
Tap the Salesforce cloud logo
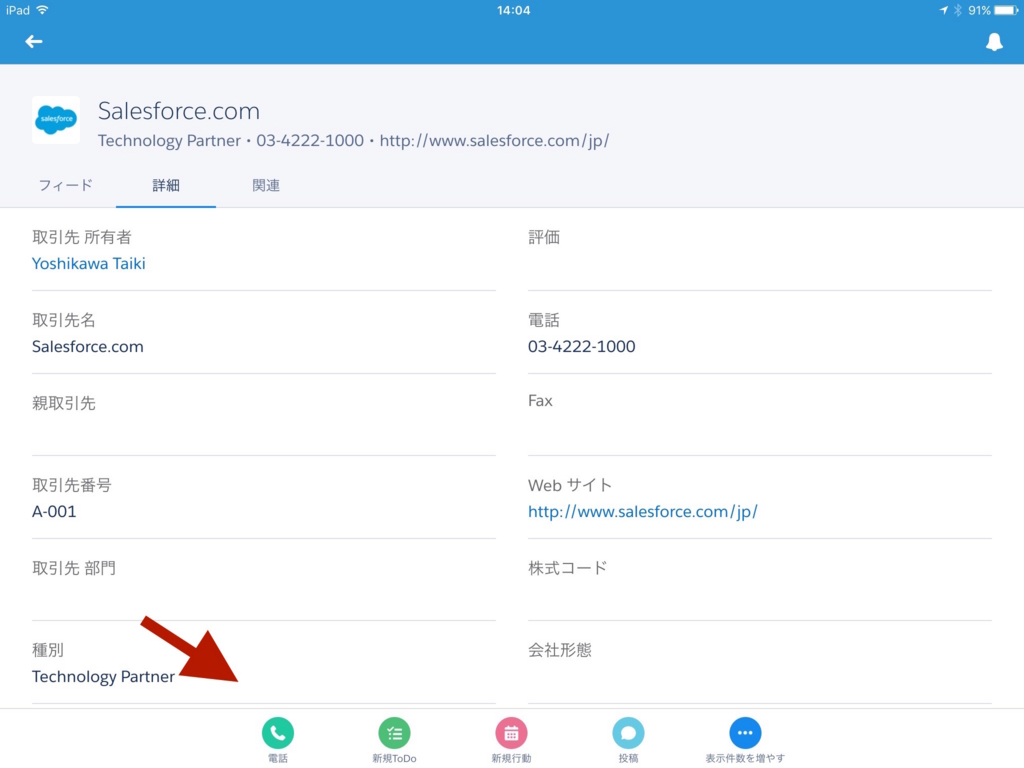click(x=56, y=120)
